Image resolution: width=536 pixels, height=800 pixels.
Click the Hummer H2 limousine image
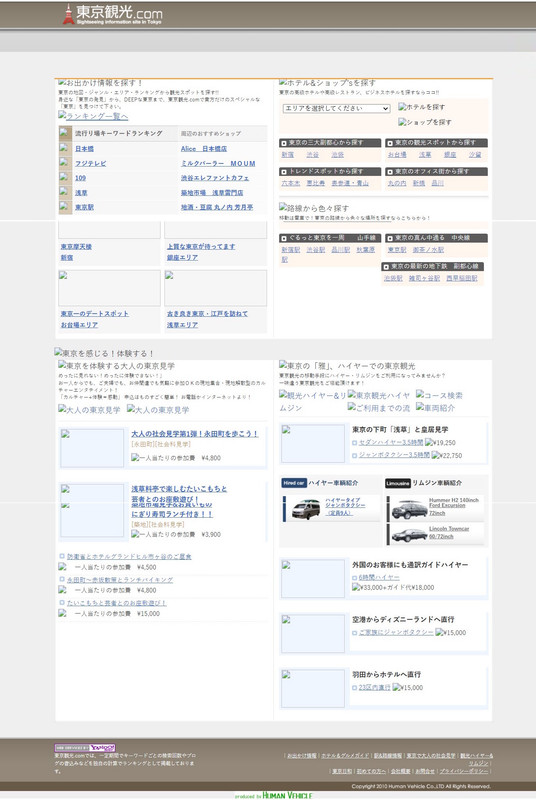[x=409, y=509]
